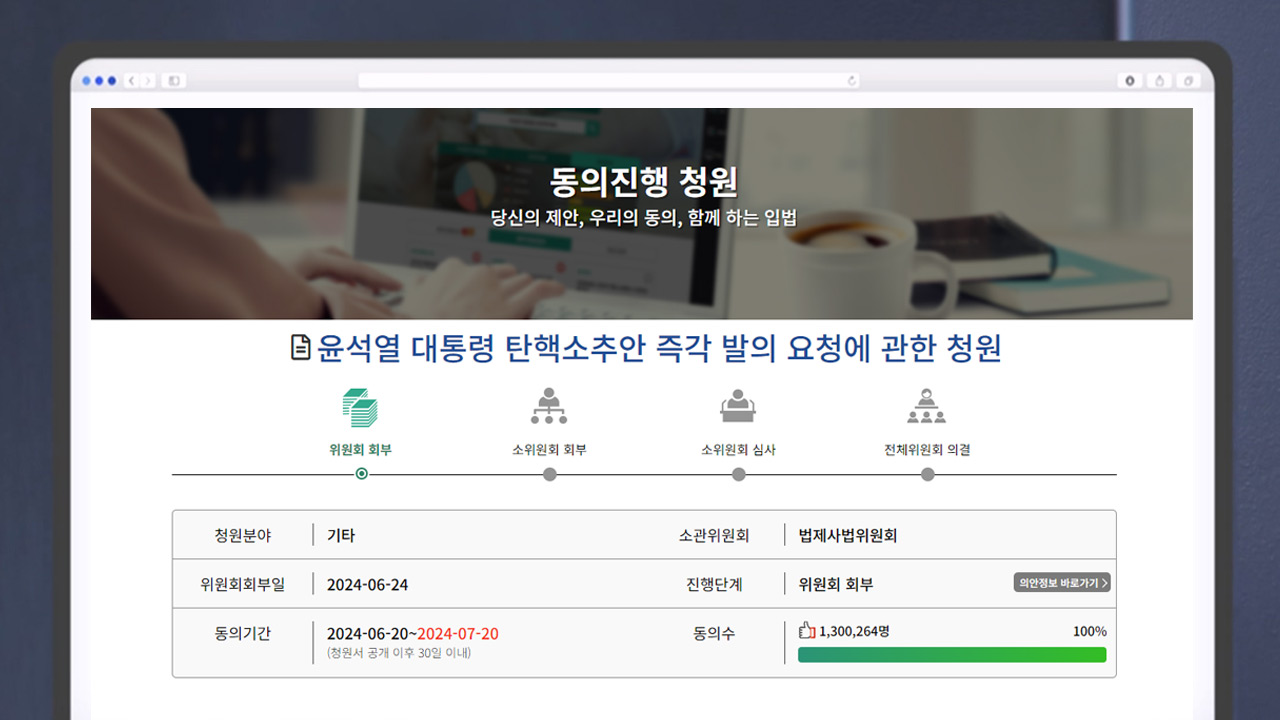The width and height of the screenshot is (1280, 720).
Task: Click the thumbs-up icon next to the agreement count
Action: click(806, 631)
